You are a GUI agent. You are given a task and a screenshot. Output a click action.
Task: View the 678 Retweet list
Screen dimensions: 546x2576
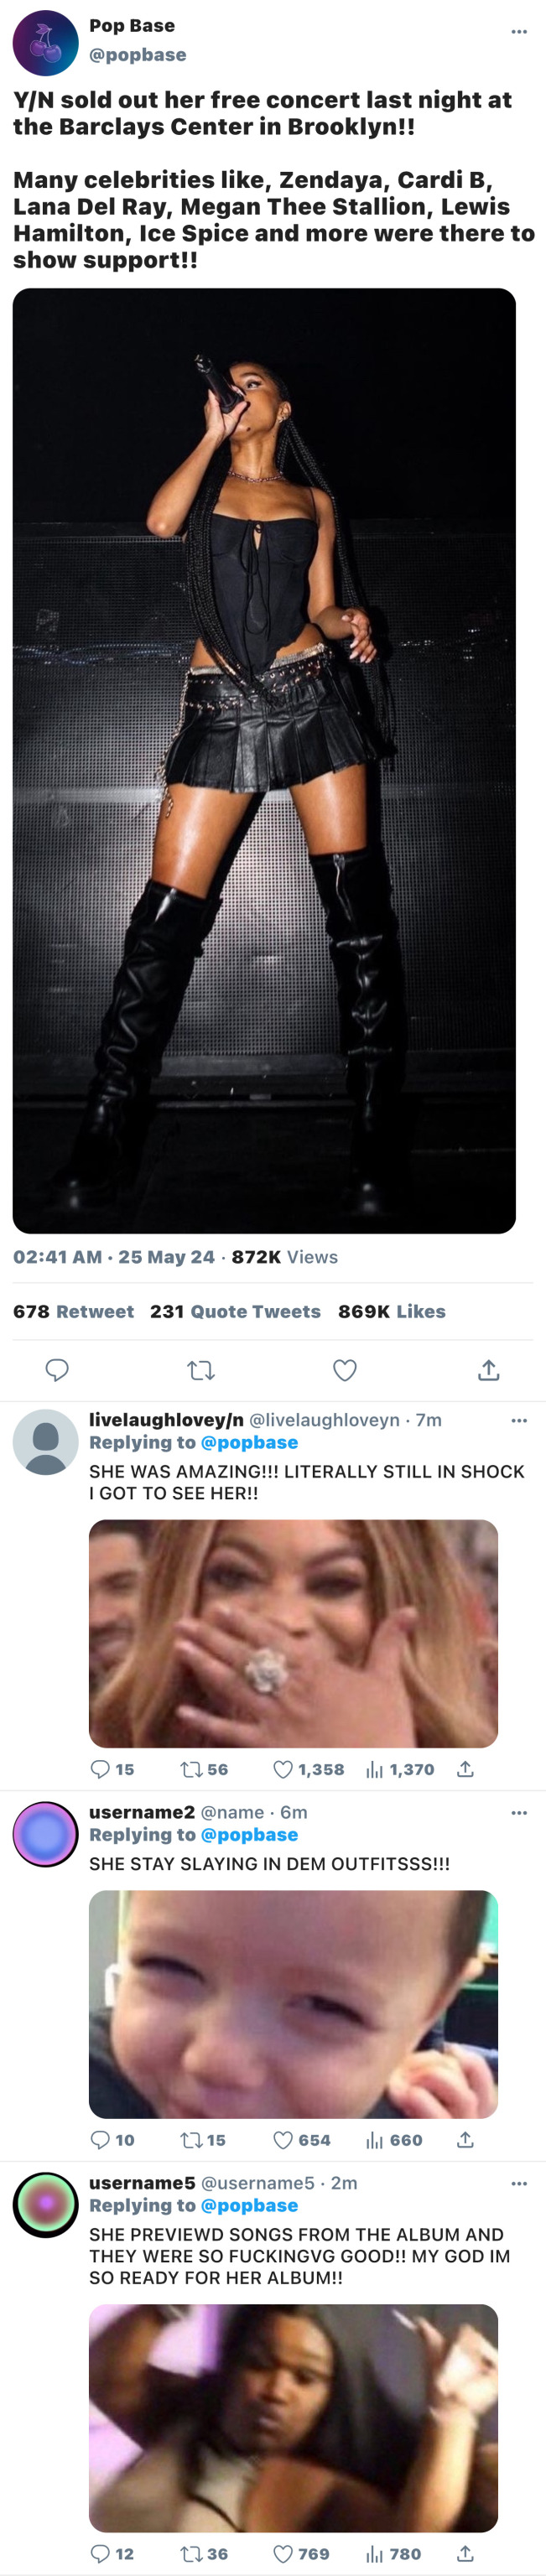click(73, 1311)
